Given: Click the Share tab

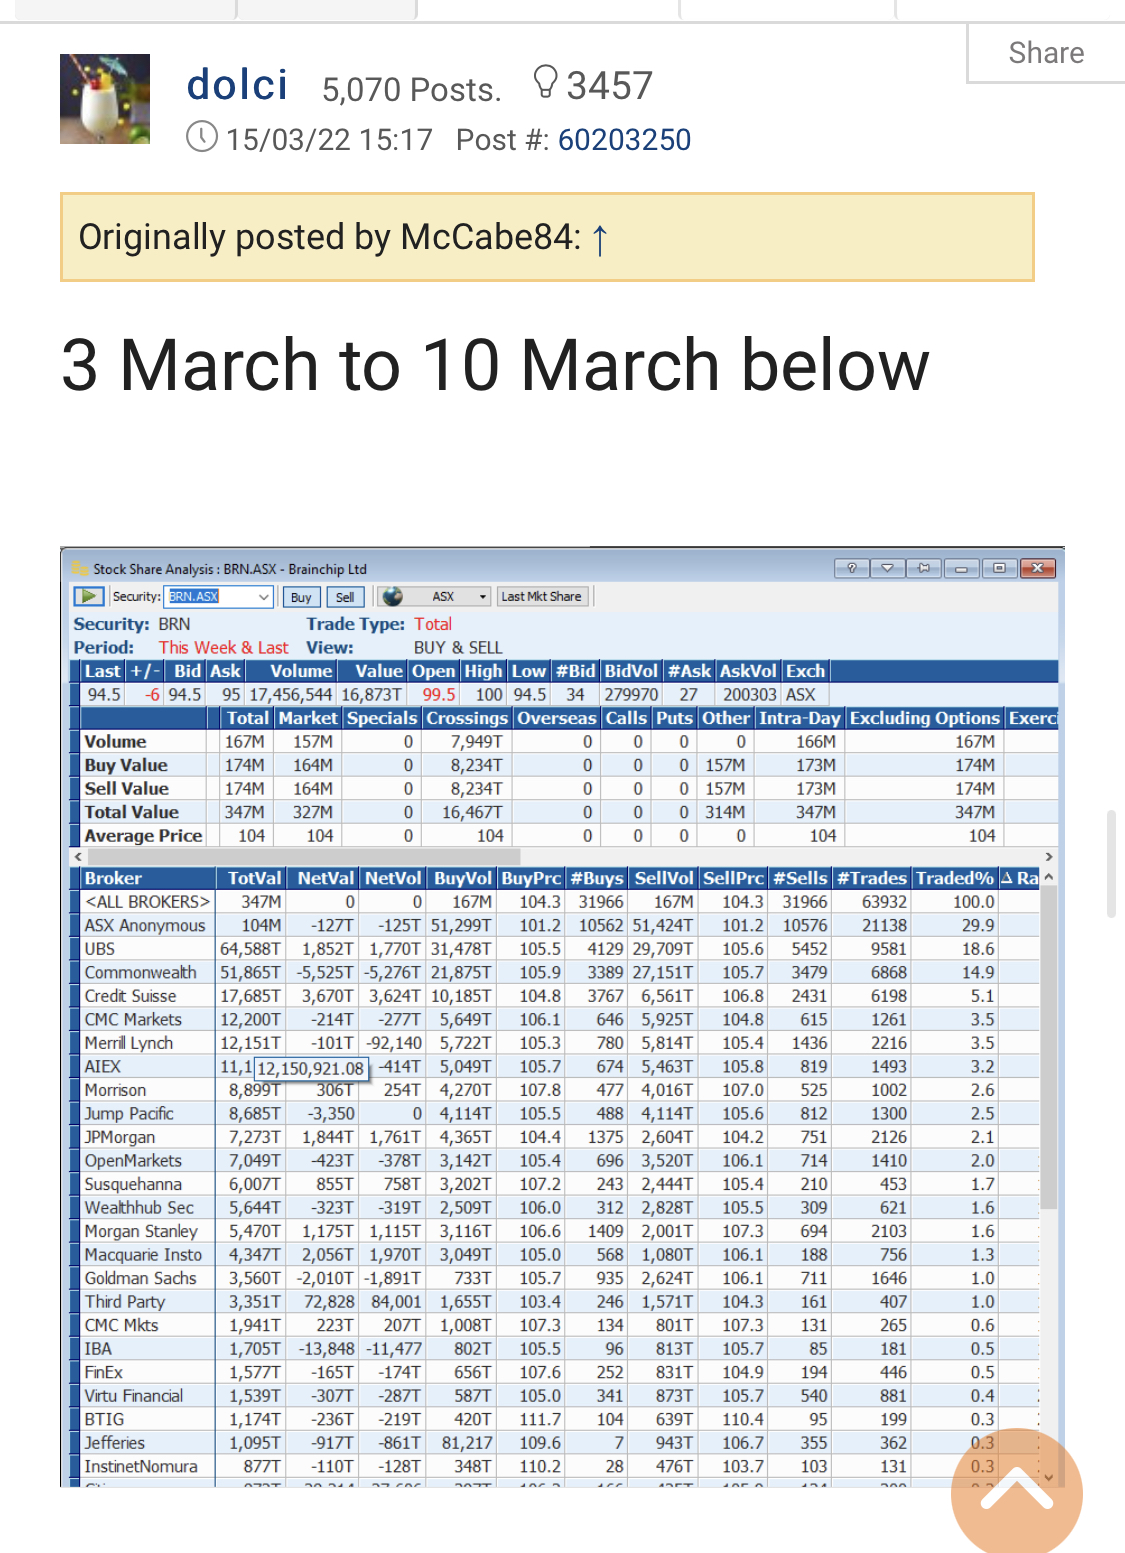Looking at the screenshot, I should point(1046,53).
